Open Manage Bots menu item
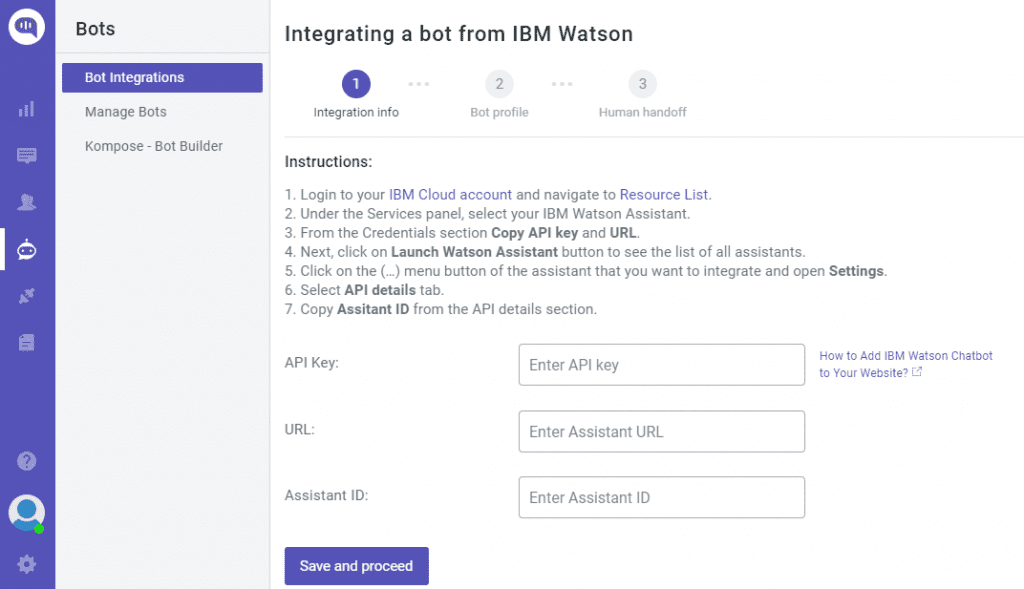The height and width of the screenshot is (589, 1024). (125, 112)
